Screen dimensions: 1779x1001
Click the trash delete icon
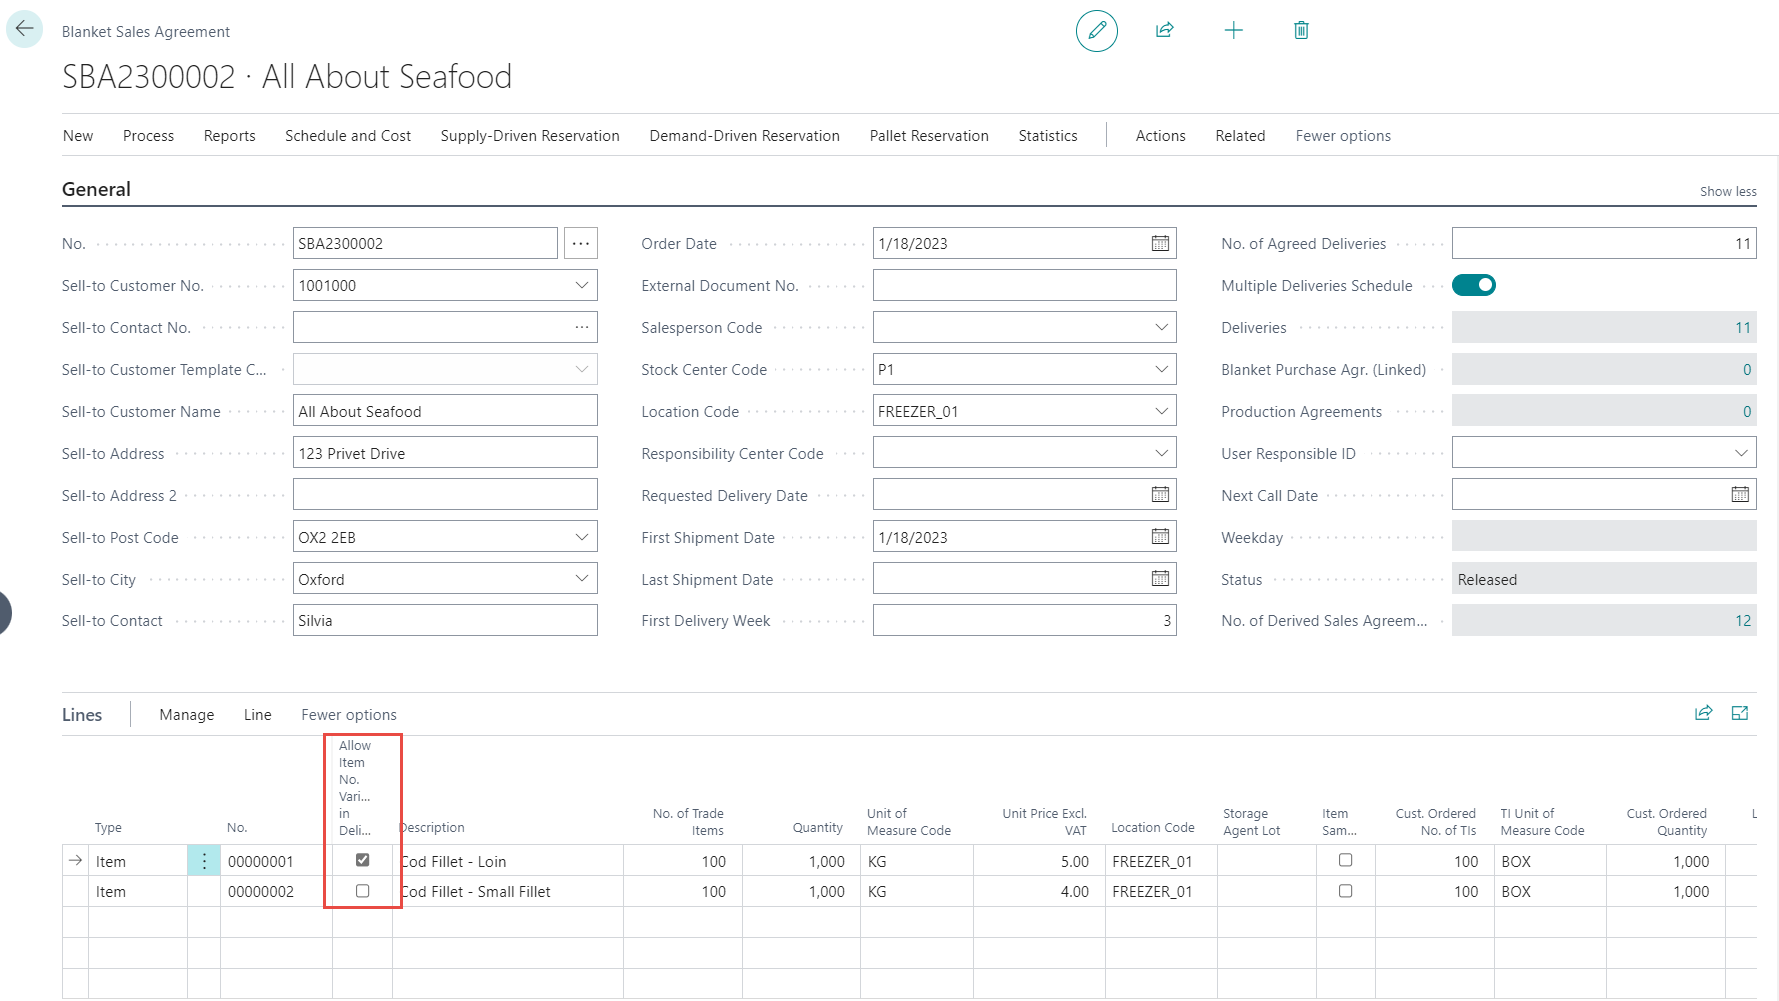coord(1301,31)
